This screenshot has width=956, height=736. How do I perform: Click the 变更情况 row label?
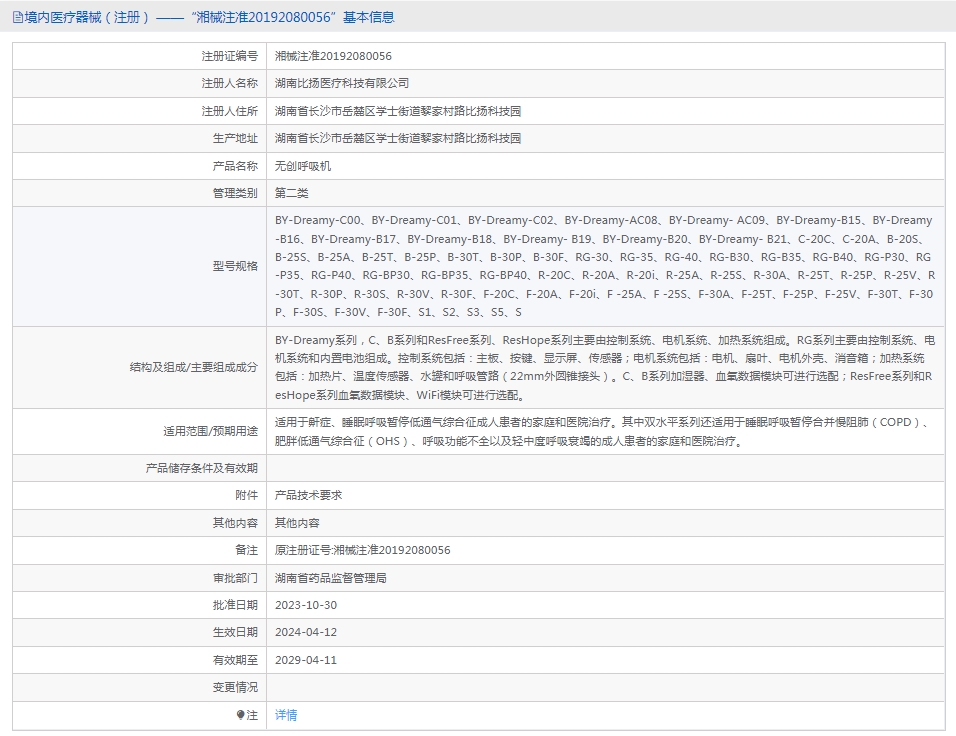(x=235, y=687)
